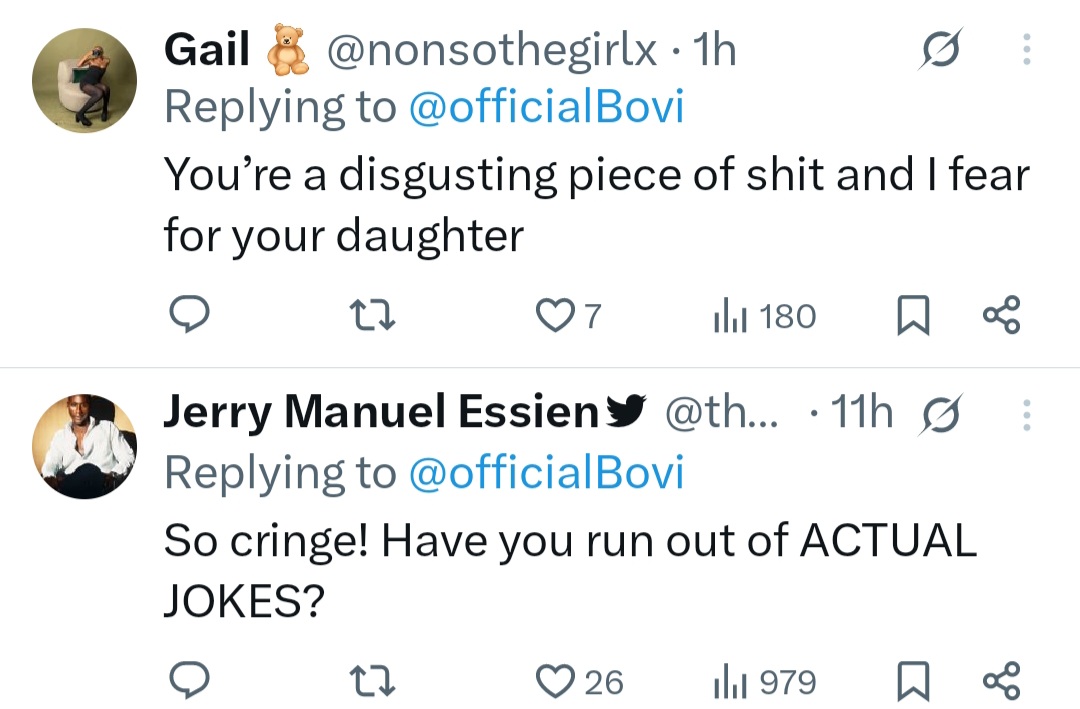Viewport: 1080px width, 709px height.
Task: Bookmark Jerry Manuel Essien's tweet
Action: click(910, 682)
